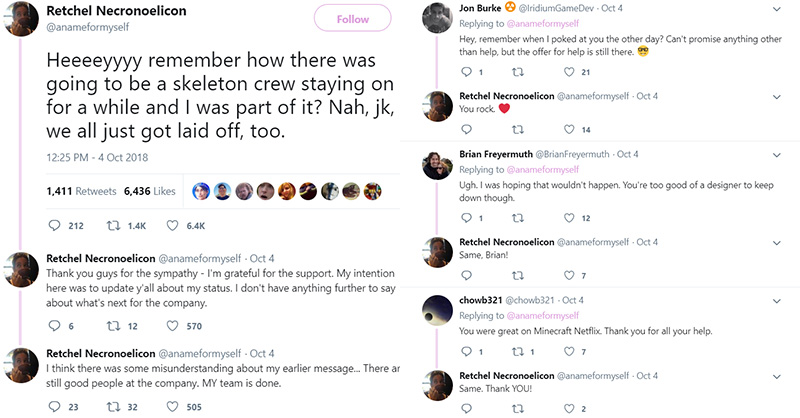Retweet chowb321's Minecraft Netflix tweet
The image size is (800, 418).
coord(518,351)
